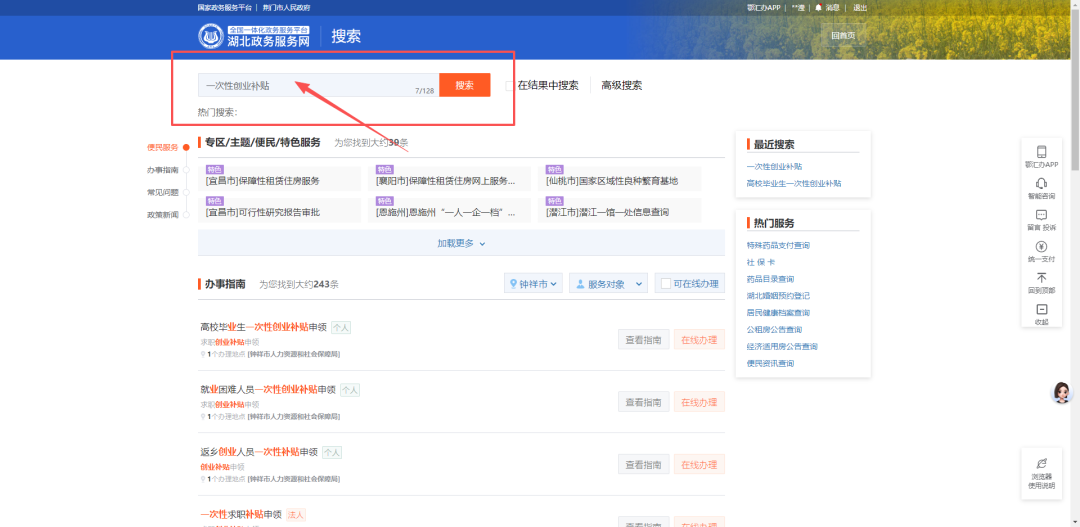1080x527 pixels.
Task: Click the virtual assistant avatar
Action: 1061,393
